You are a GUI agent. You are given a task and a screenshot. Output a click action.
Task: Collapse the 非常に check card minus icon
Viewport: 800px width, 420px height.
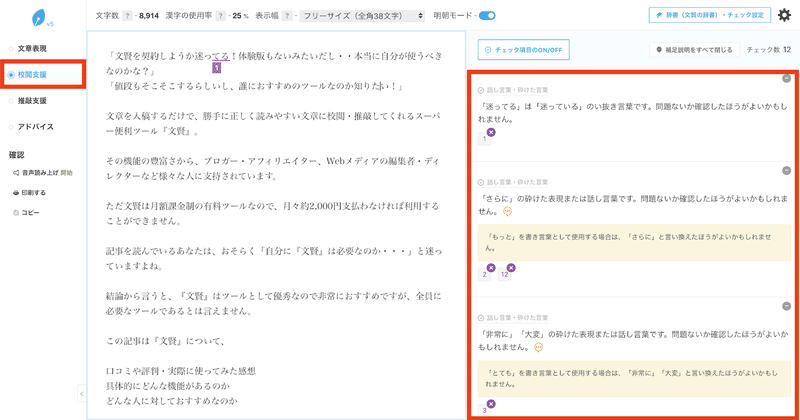point(787,306)
